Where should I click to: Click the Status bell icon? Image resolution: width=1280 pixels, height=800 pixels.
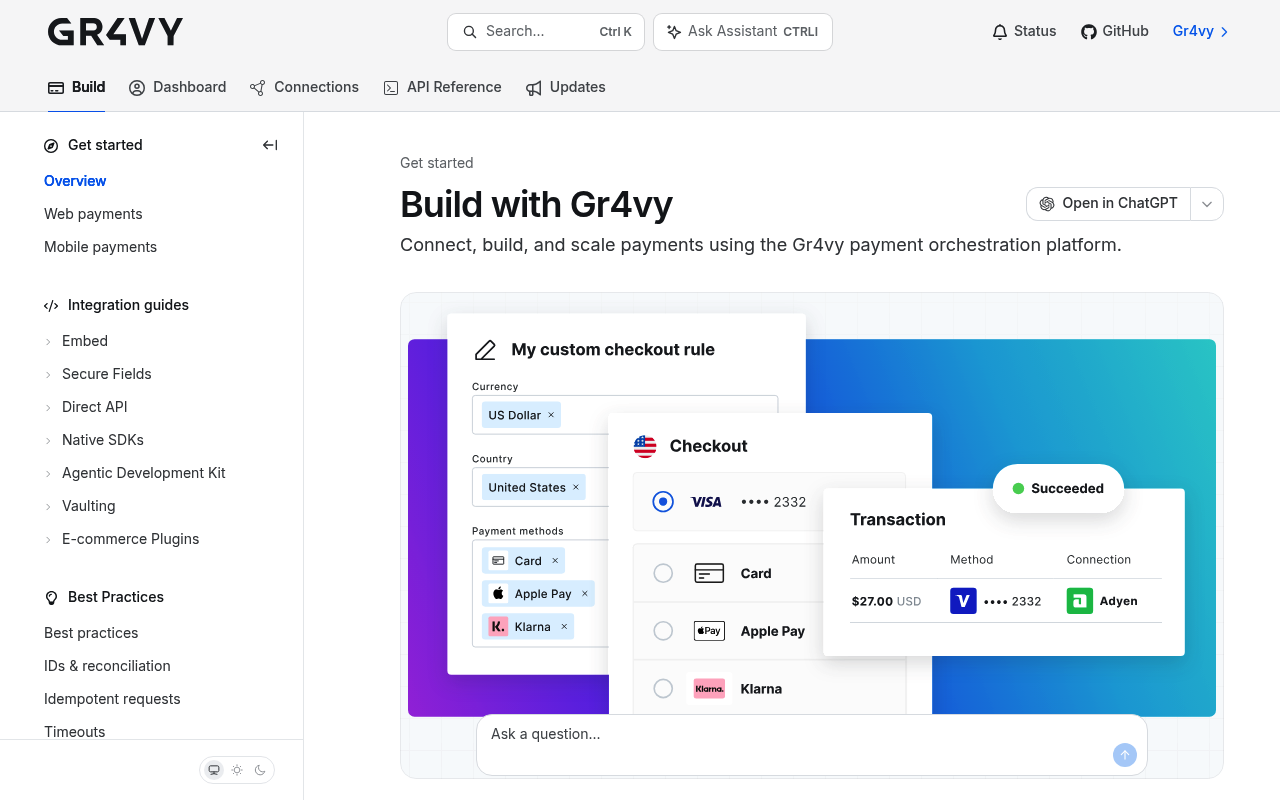point(1000,32)
